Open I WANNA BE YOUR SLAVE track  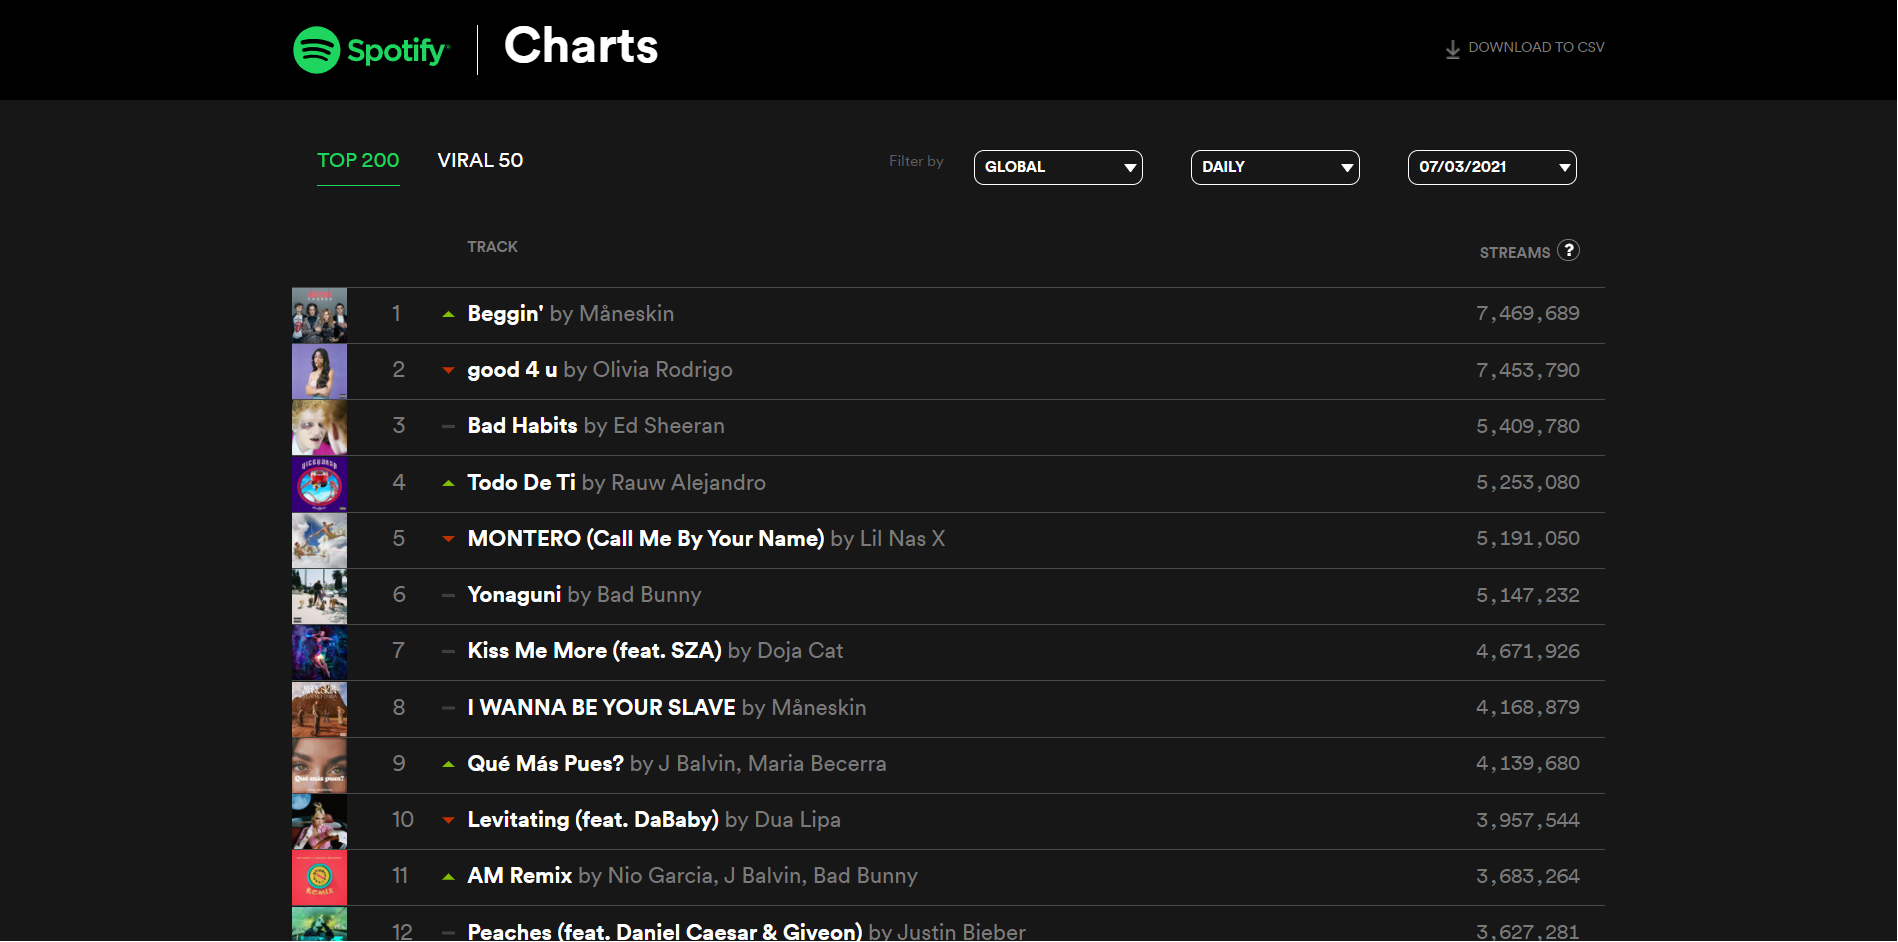coord(601,708)
